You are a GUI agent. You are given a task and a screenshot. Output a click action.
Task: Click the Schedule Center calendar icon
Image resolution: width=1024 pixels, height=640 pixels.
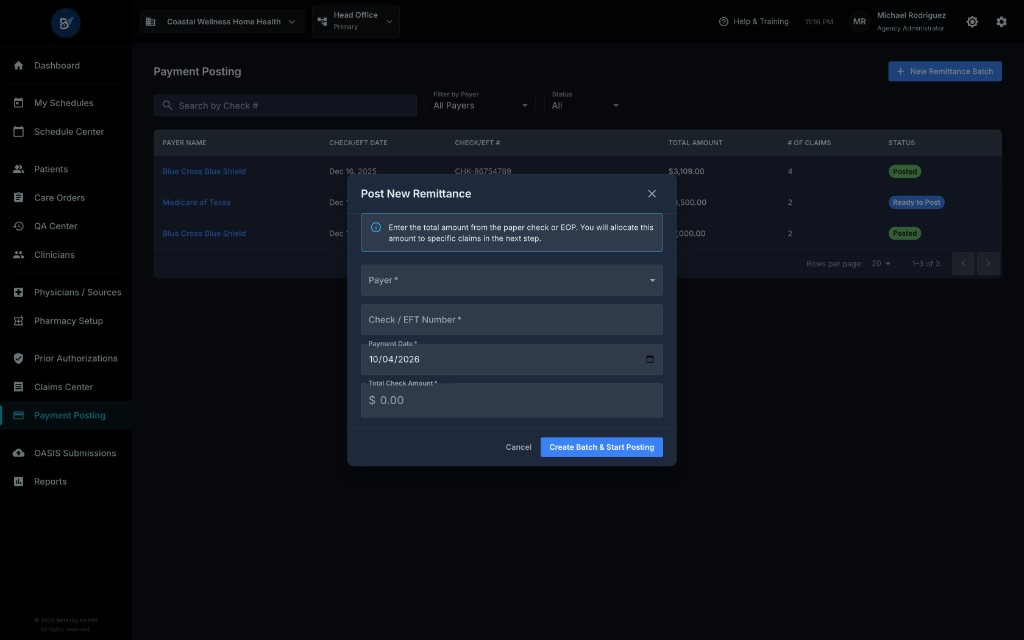tap(18, 131)
